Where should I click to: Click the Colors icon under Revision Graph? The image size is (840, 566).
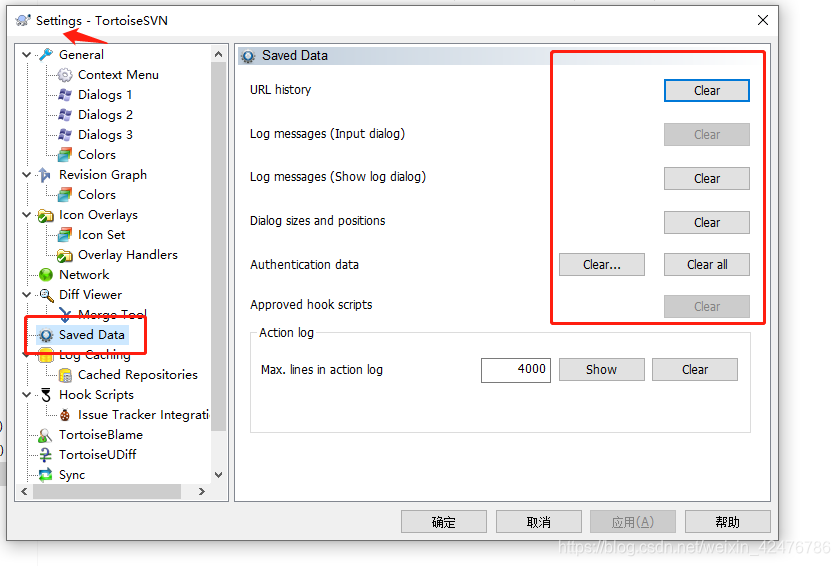tap(65, 194)
